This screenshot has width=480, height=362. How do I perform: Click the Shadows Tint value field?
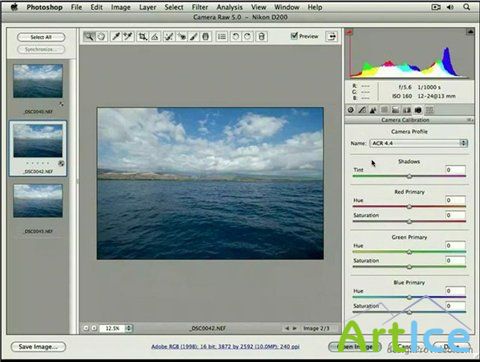(x=455, y=170)
